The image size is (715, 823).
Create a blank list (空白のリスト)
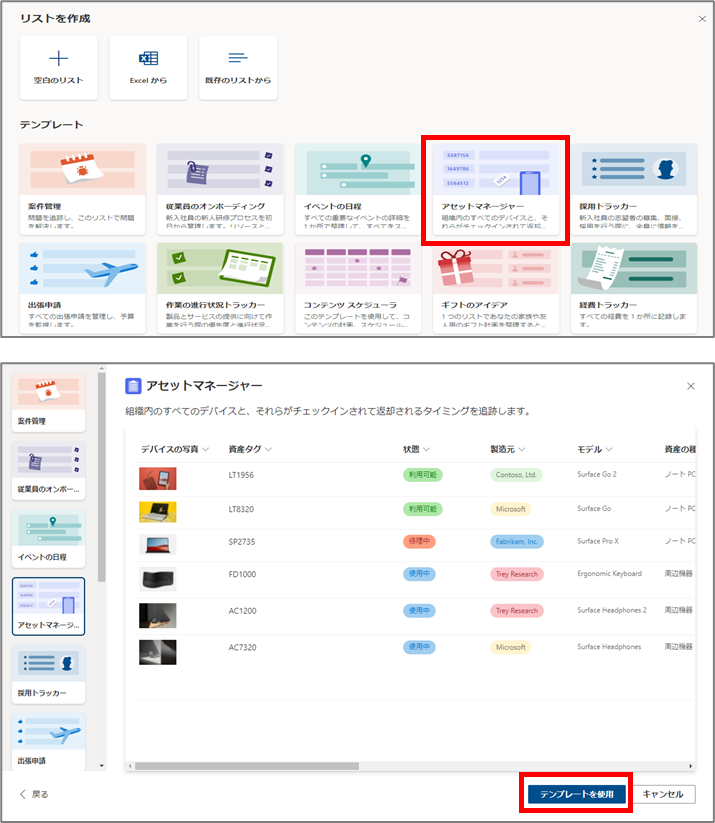click(58, 68)
